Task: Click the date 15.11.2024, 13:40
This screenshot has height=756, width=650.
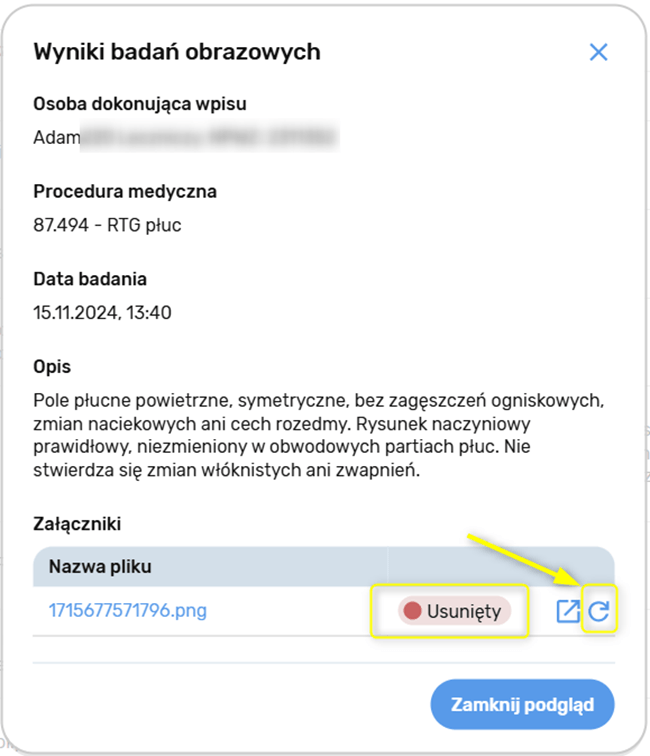Action: click(x=102, y=313)
